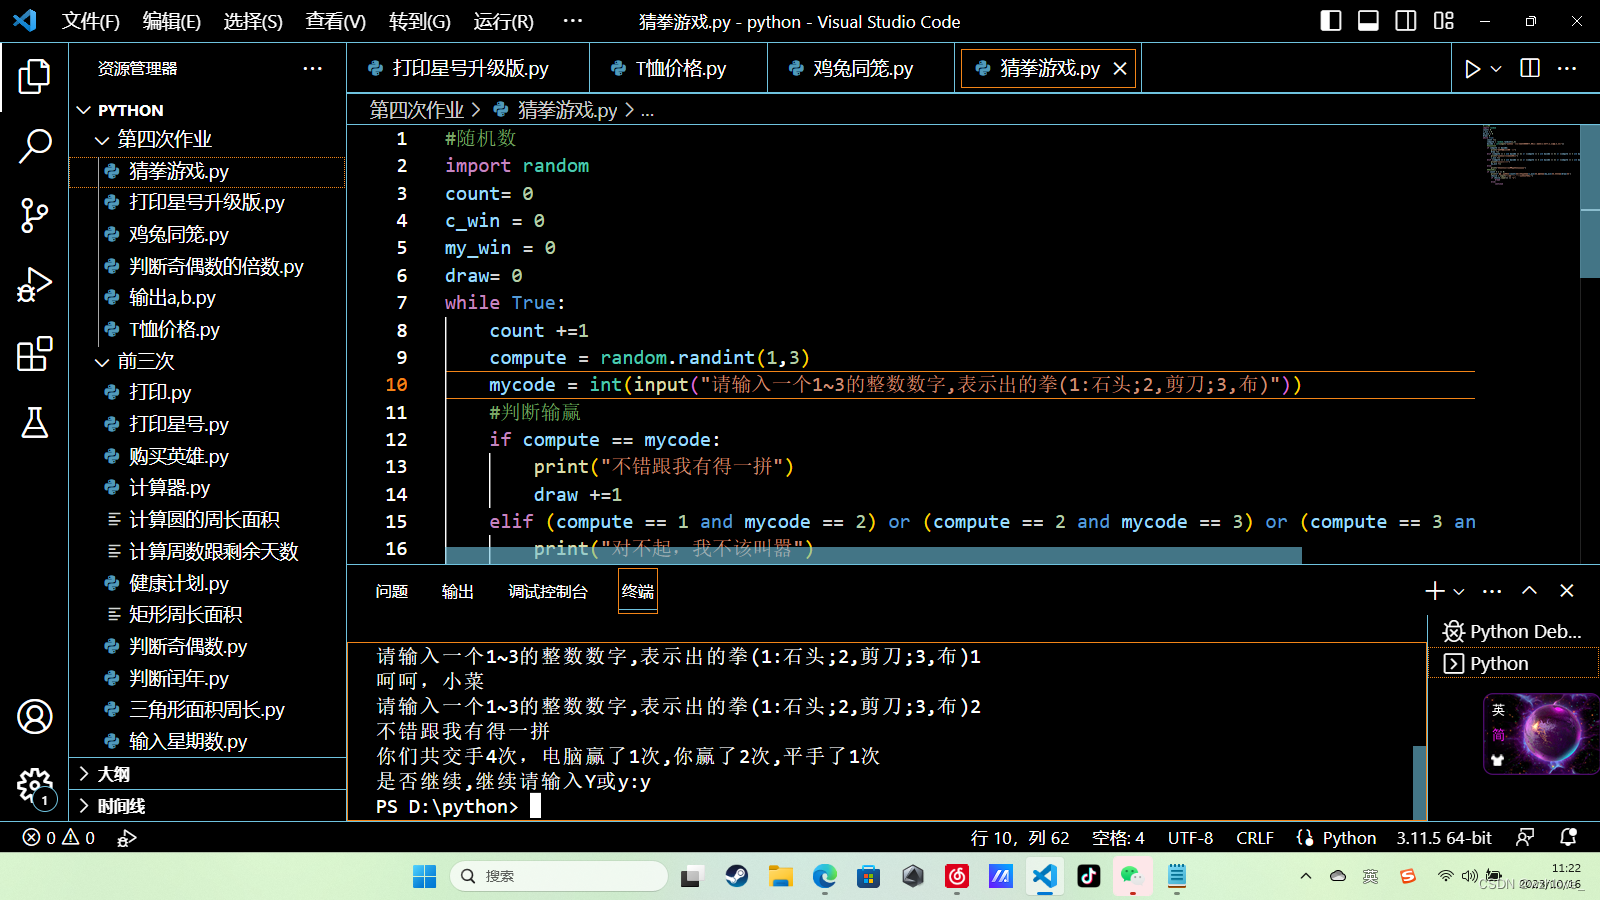Viewport: 1600px width, 900px height.
Task: Open the Windows Start menu
Action: [x=424, y=876]
